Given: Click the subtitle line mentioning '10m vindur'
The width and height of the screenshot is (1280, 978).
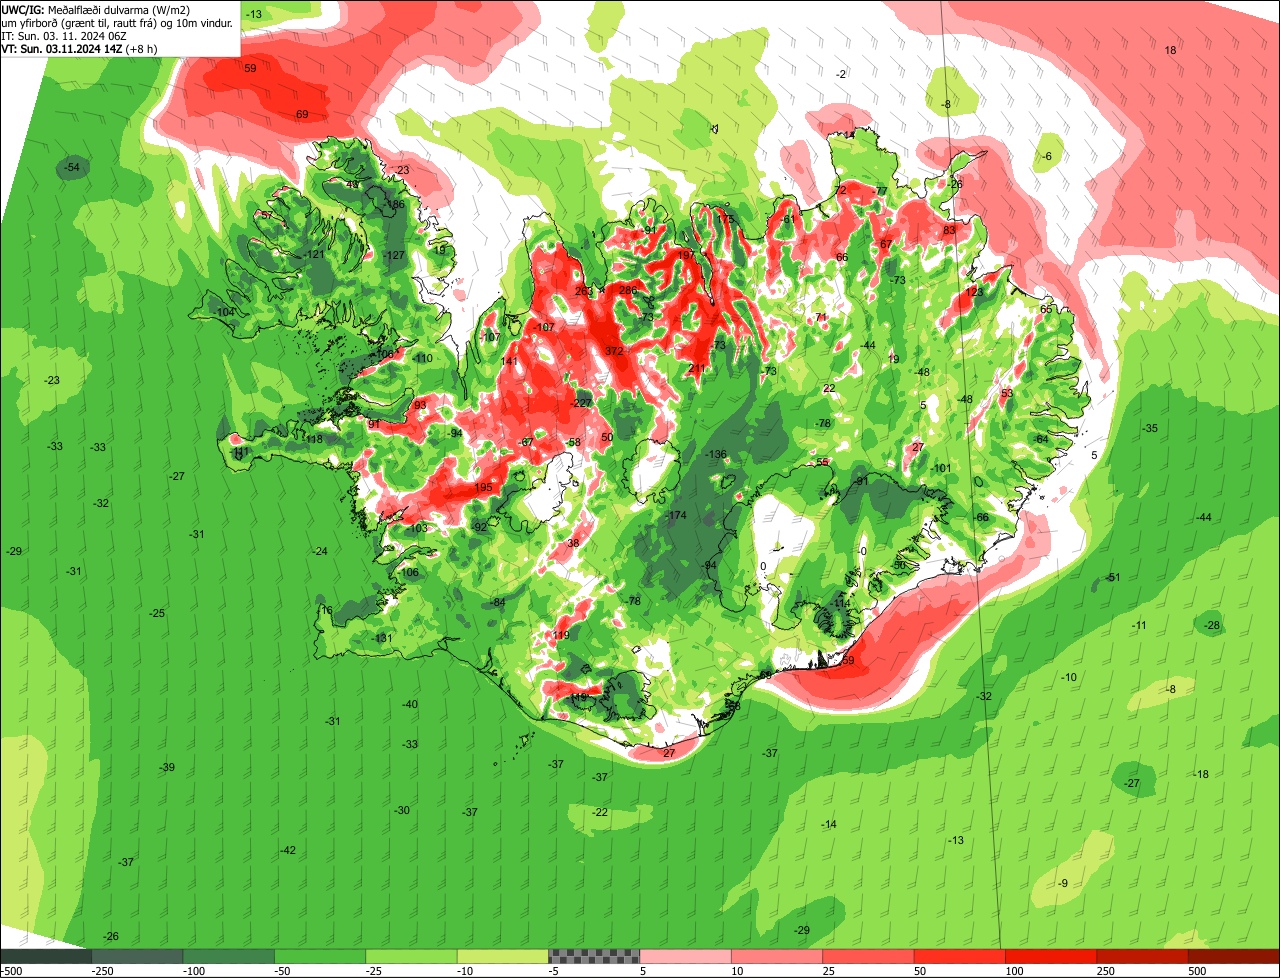Looking at the screenshot, I should pos(118,22).
